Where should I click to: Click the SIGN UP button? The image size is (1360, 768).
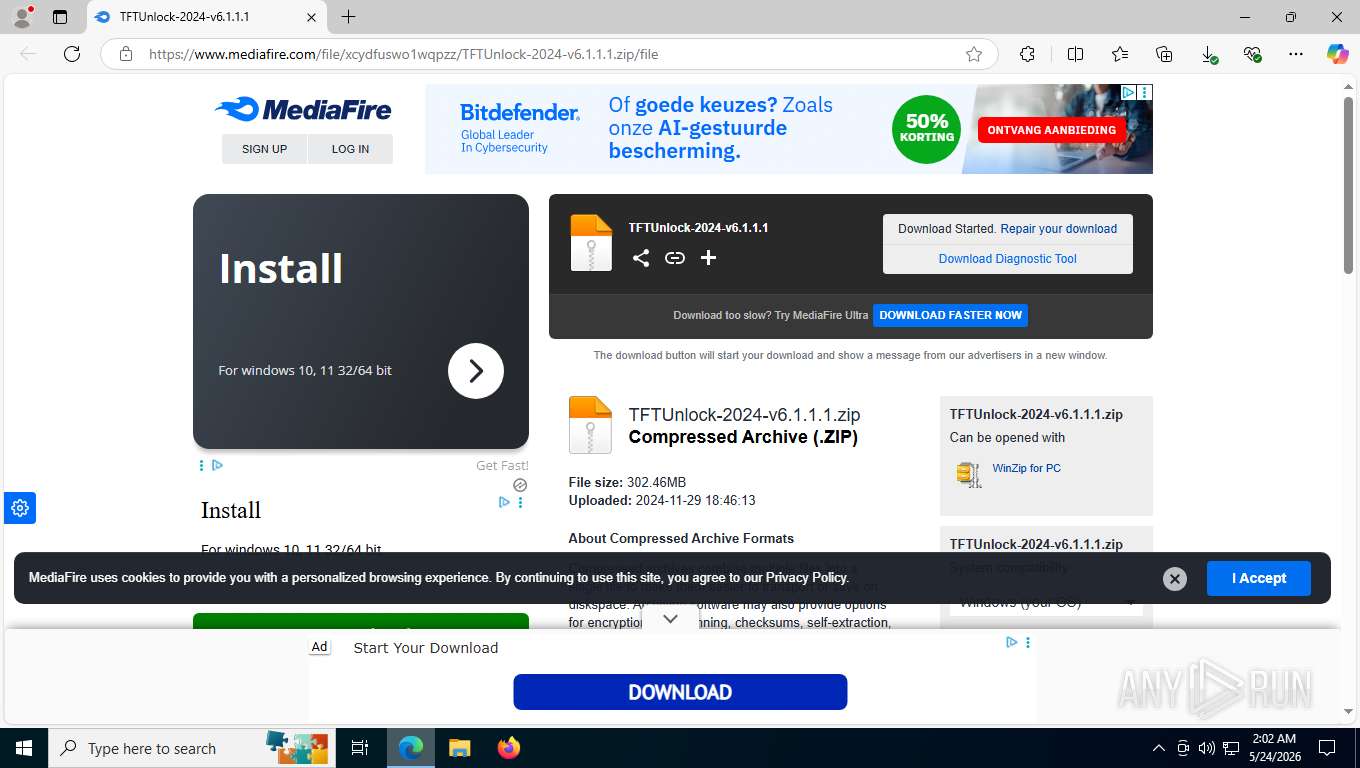click(264, 149)
